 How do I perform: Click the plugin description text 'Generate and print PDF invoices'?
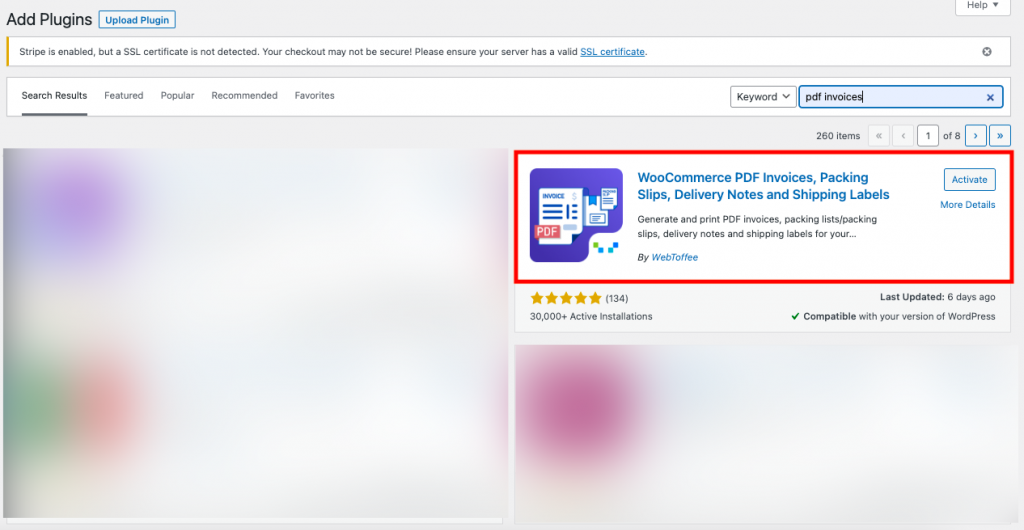tap(757, 226)
